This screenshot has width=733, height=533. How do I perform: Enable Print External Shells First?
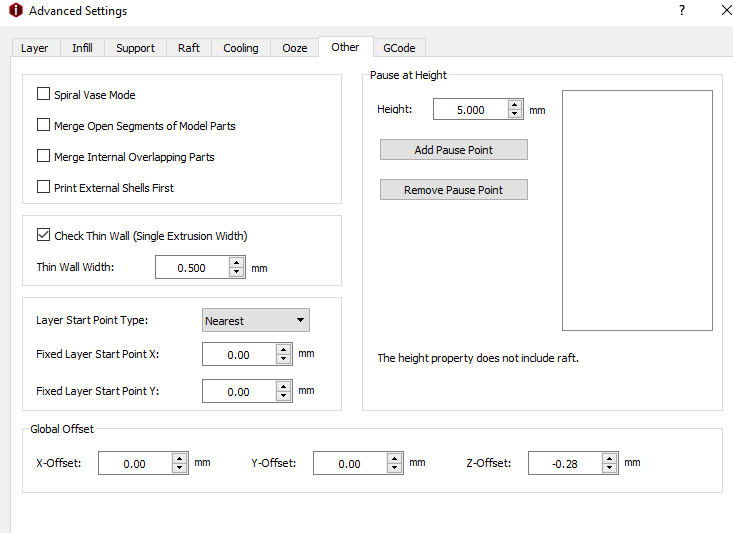43,187
